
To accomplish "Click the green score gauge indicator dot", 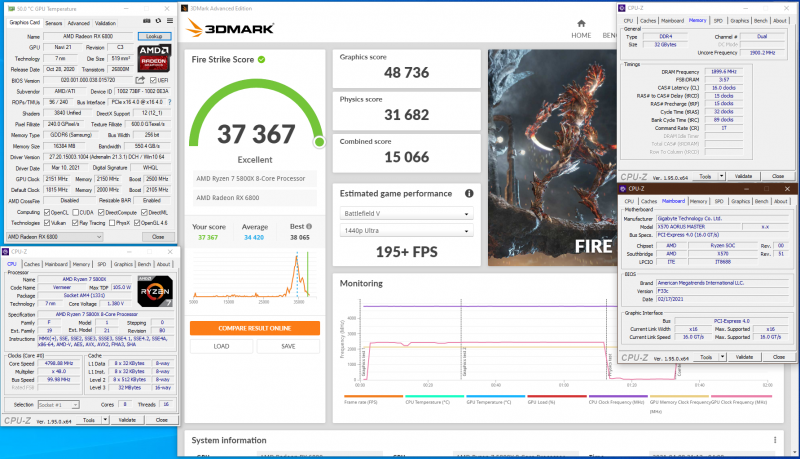I will [x=318, y=143].
